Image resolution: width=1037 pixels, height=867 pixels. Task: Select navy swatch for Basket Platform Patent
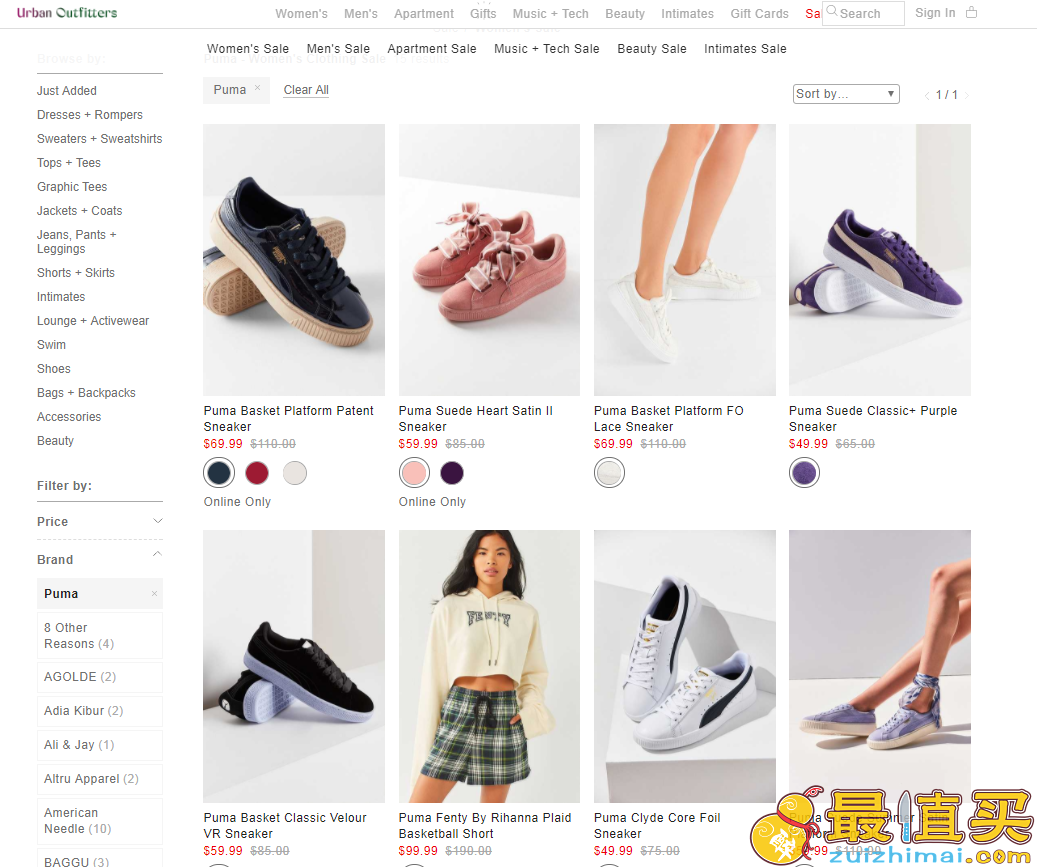click(219, 473)
